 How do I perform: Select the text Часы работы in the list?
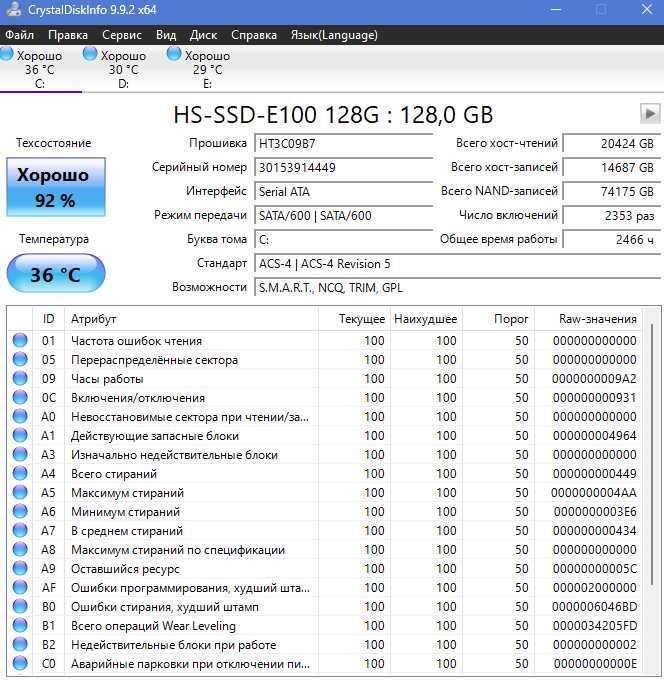pos(107,379)
